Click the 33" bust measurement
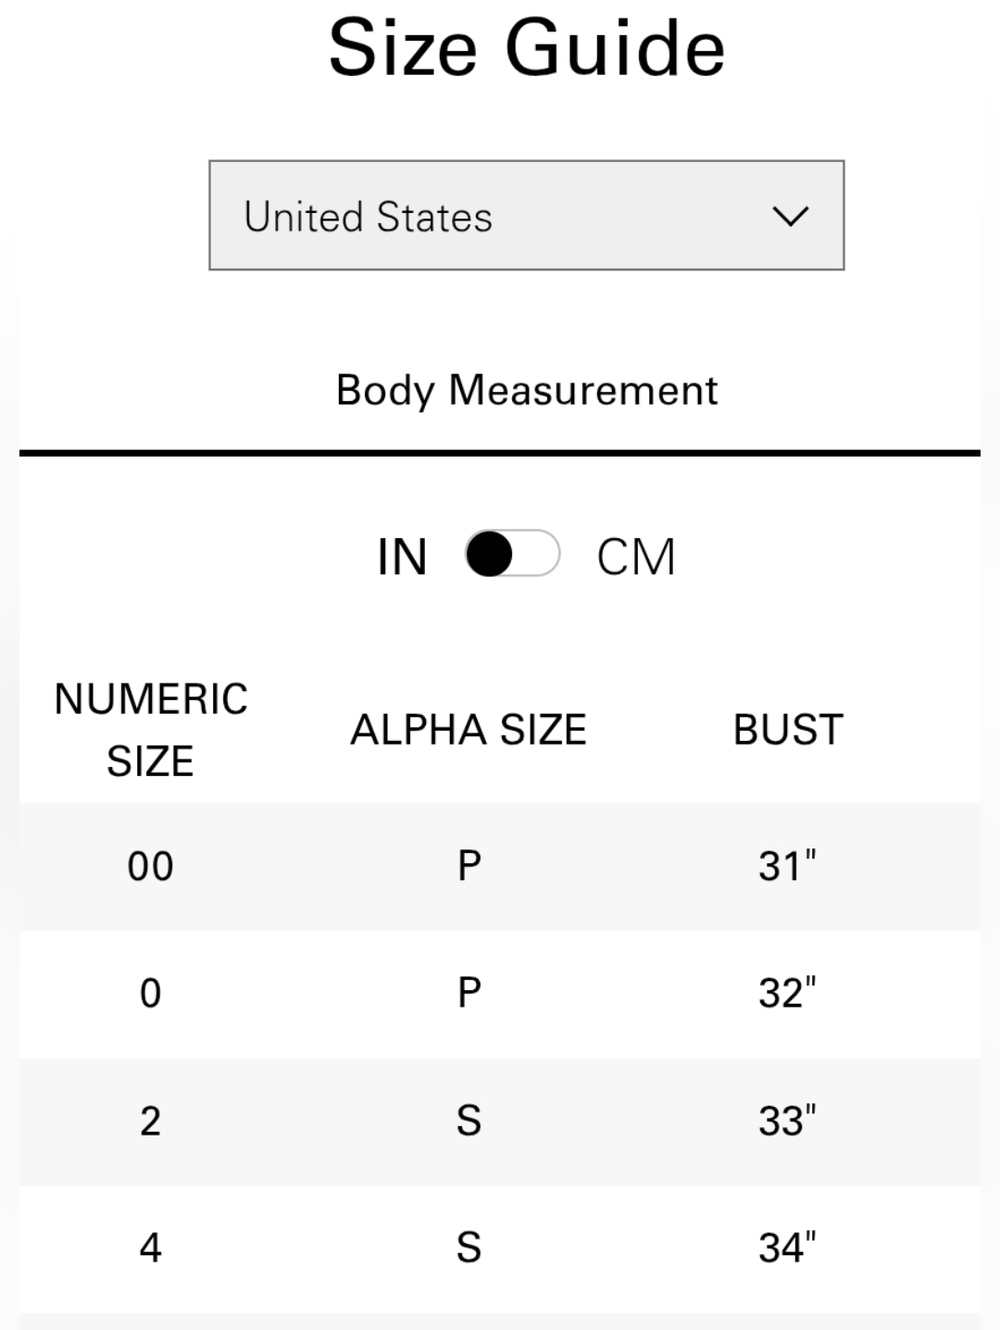The width and height of the screenshot is (1000, 1330). click(x=787, y=1120)
